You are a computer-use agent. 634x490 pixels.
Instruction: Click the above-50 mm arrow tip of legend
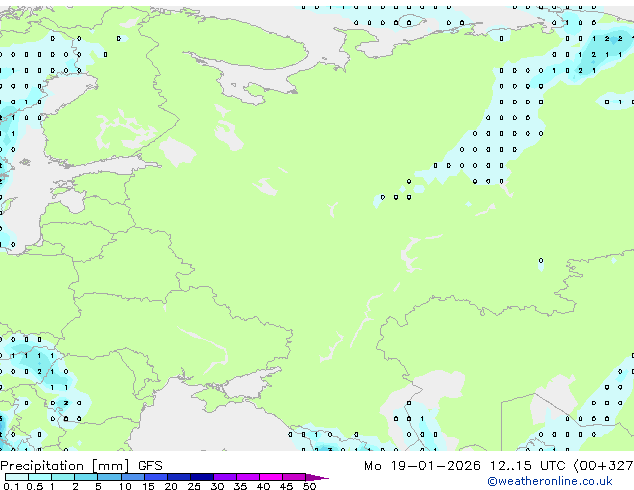[317, 477]
